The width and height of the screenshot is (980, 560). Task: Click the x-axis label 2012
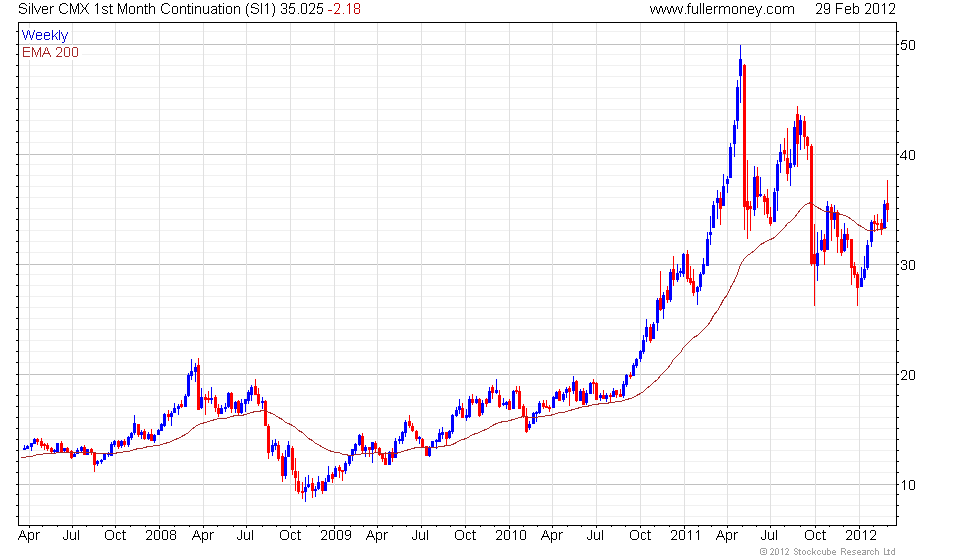click(x=861, y=536)
